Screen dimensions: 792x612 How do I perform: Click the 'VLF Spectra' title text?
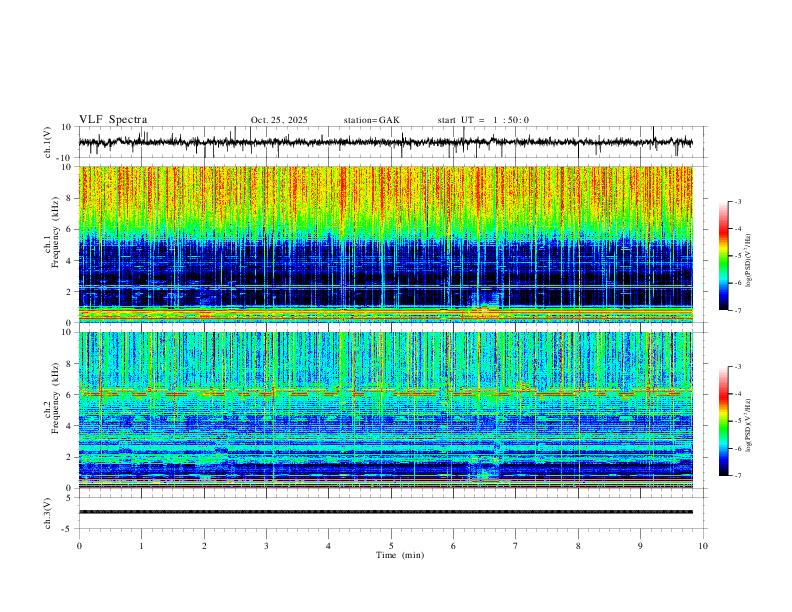click(113, 119)
